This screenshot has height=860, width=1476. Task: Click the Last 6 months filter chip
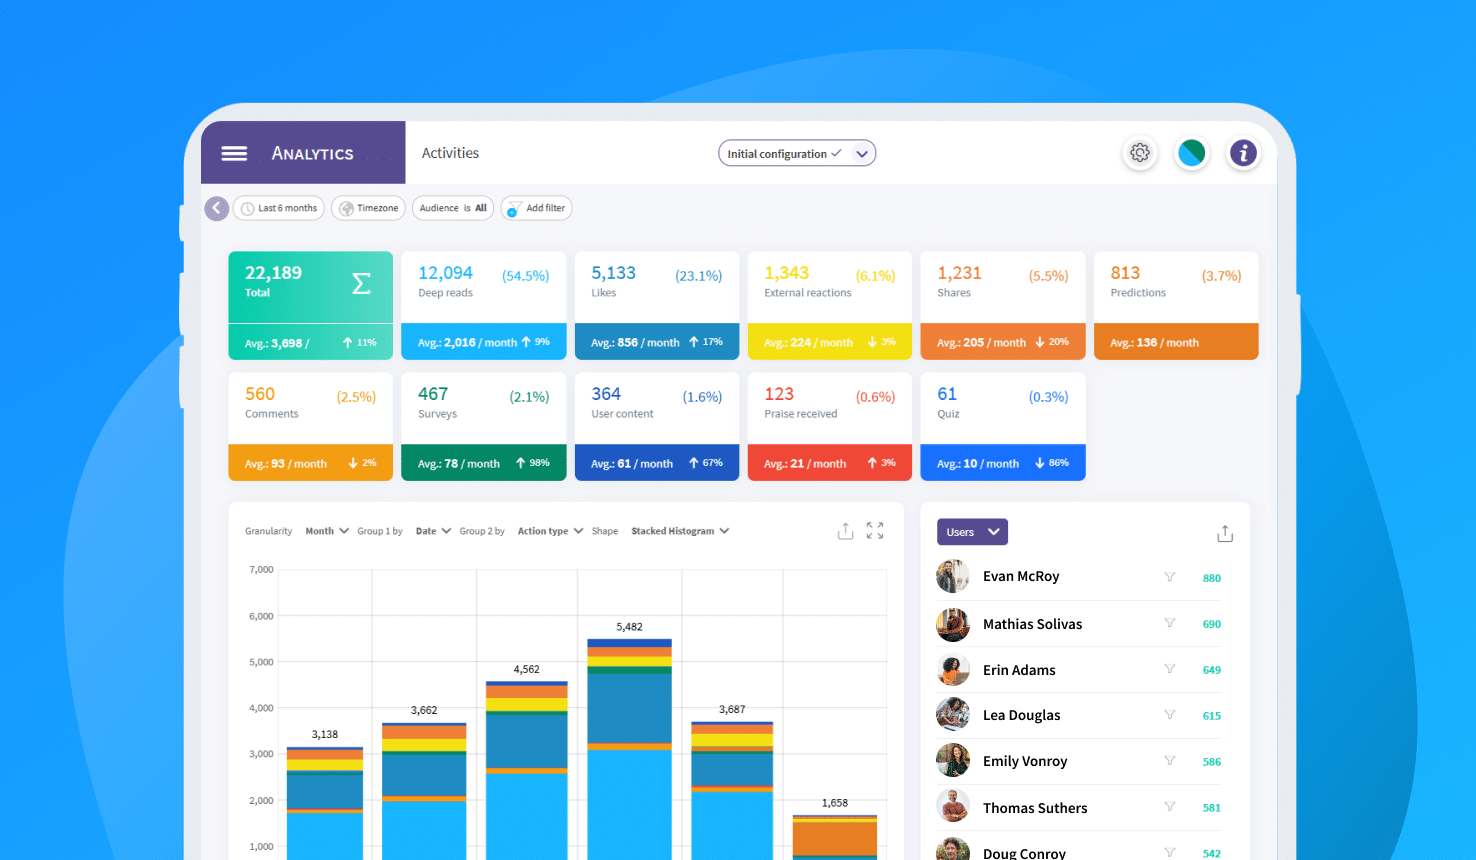[x=278, y=208]
